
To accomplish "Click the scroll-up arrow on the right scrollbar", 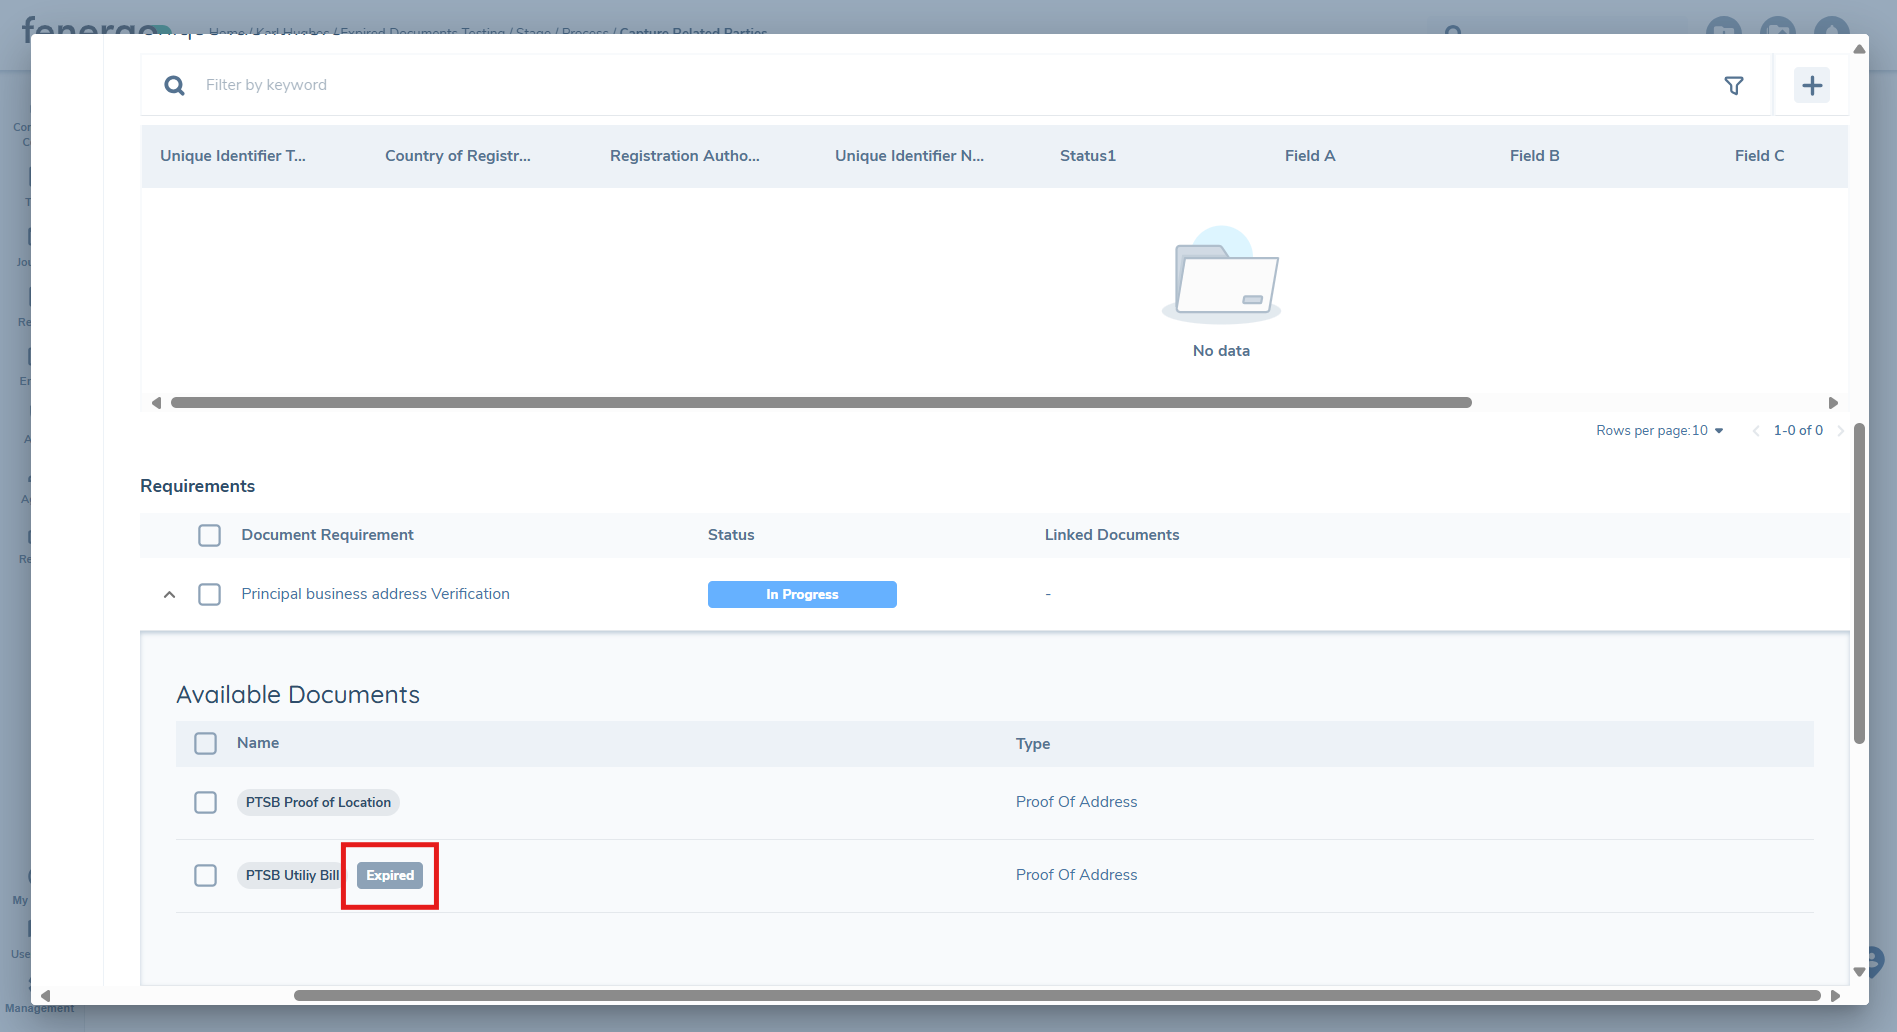I will coord(1858,48).
